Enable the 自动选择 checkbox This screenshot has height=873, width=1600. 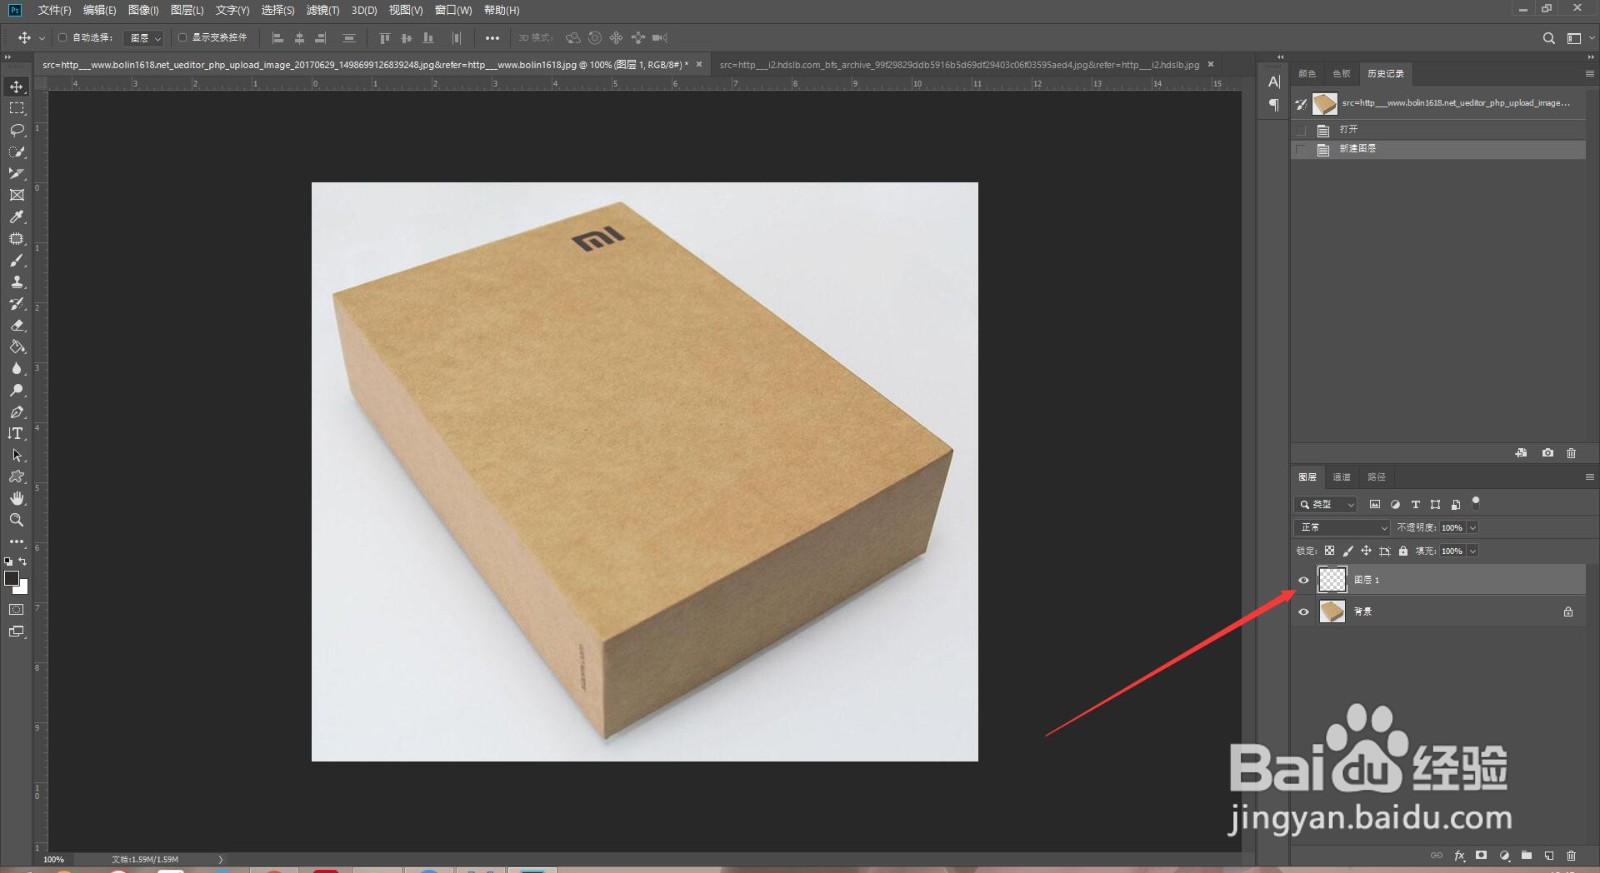[62, 38]
